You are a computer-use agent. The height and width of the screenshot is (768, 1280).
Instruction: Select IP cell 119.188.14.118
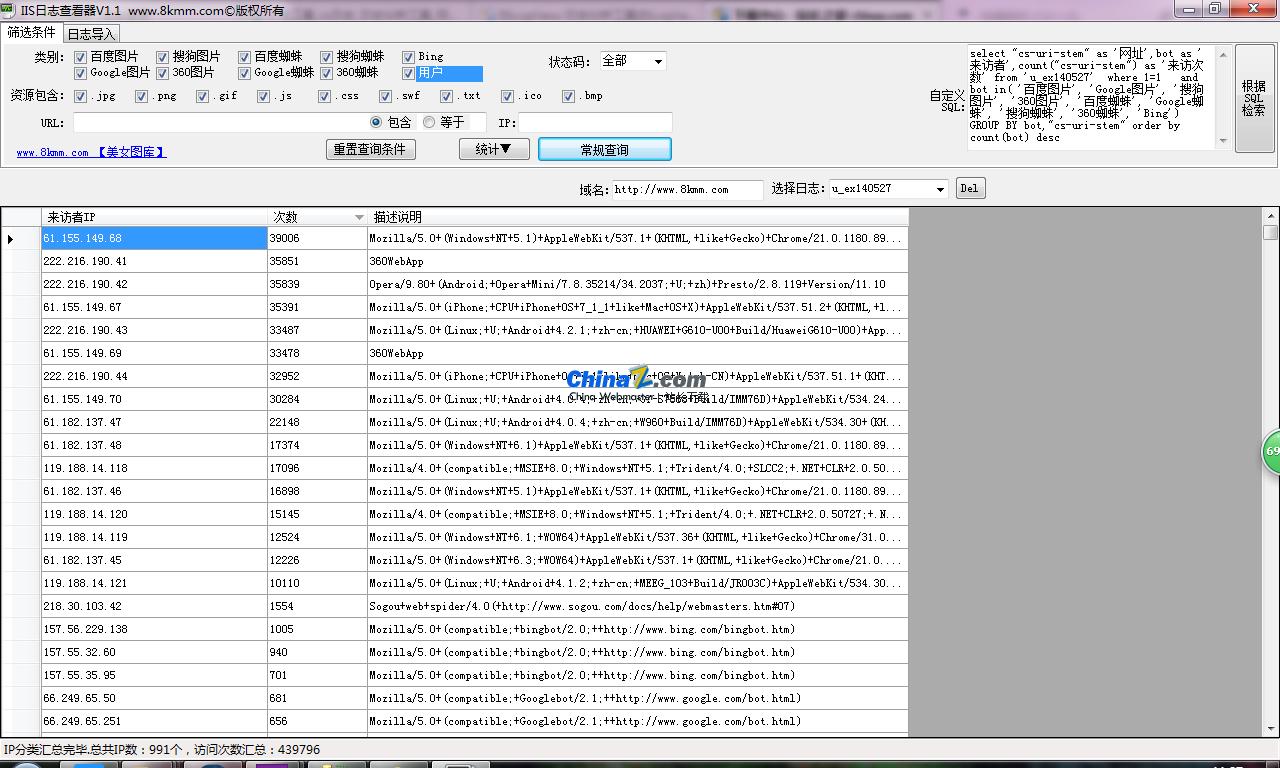pos(154,468)
